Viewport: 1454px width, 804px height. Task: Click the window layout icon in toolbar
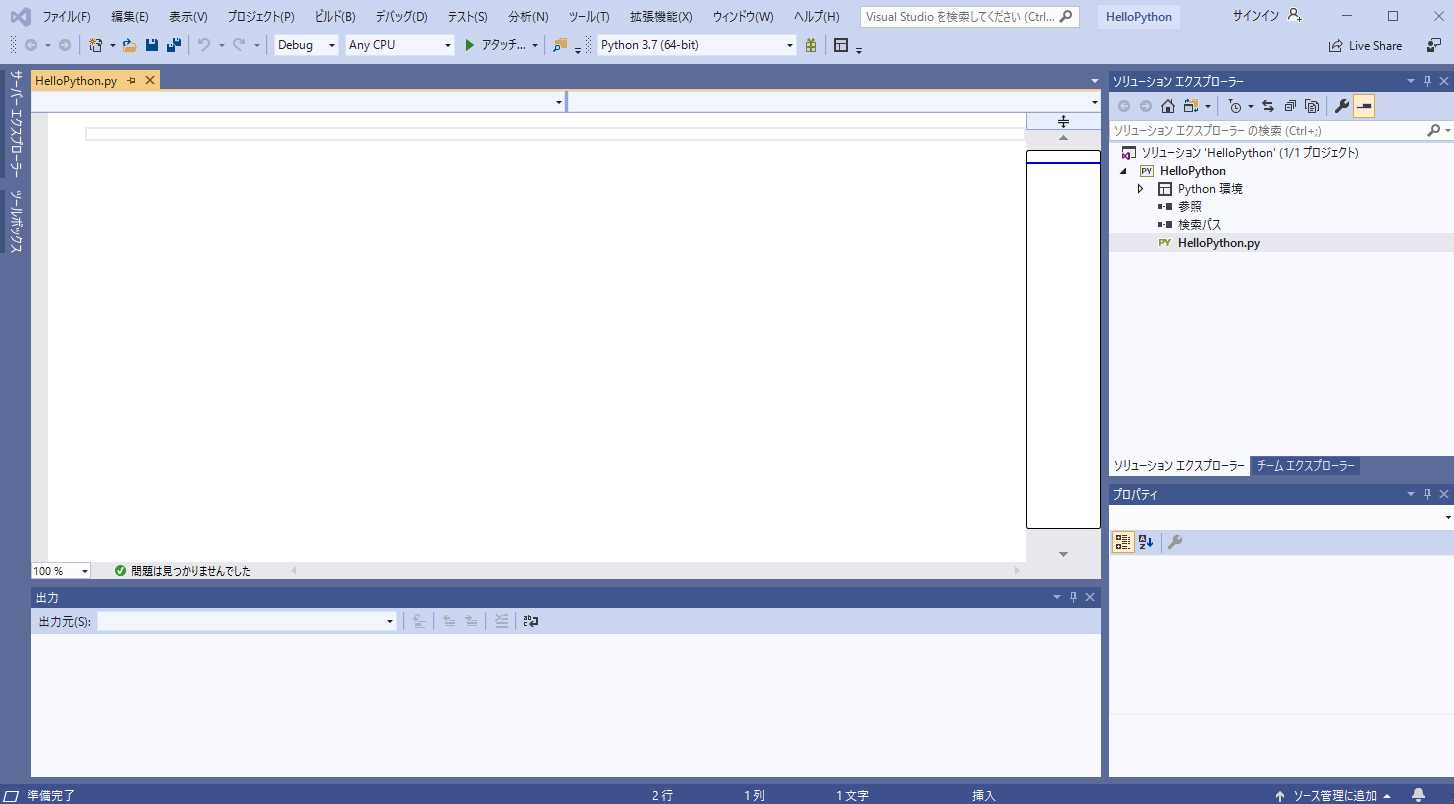click(x=841, y=45)
